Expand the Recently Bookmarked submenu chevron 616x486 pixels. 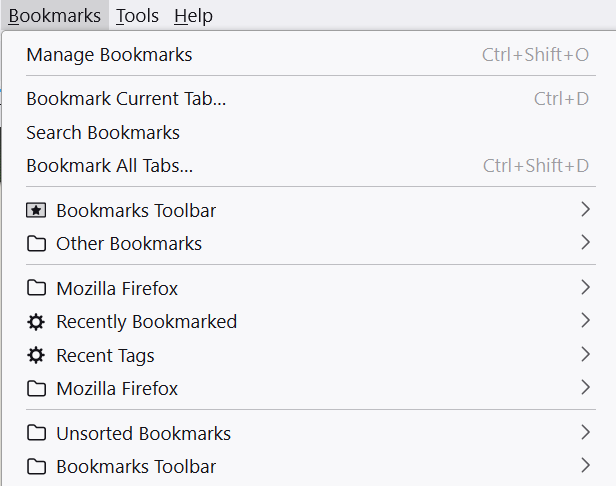click(585, 321)
